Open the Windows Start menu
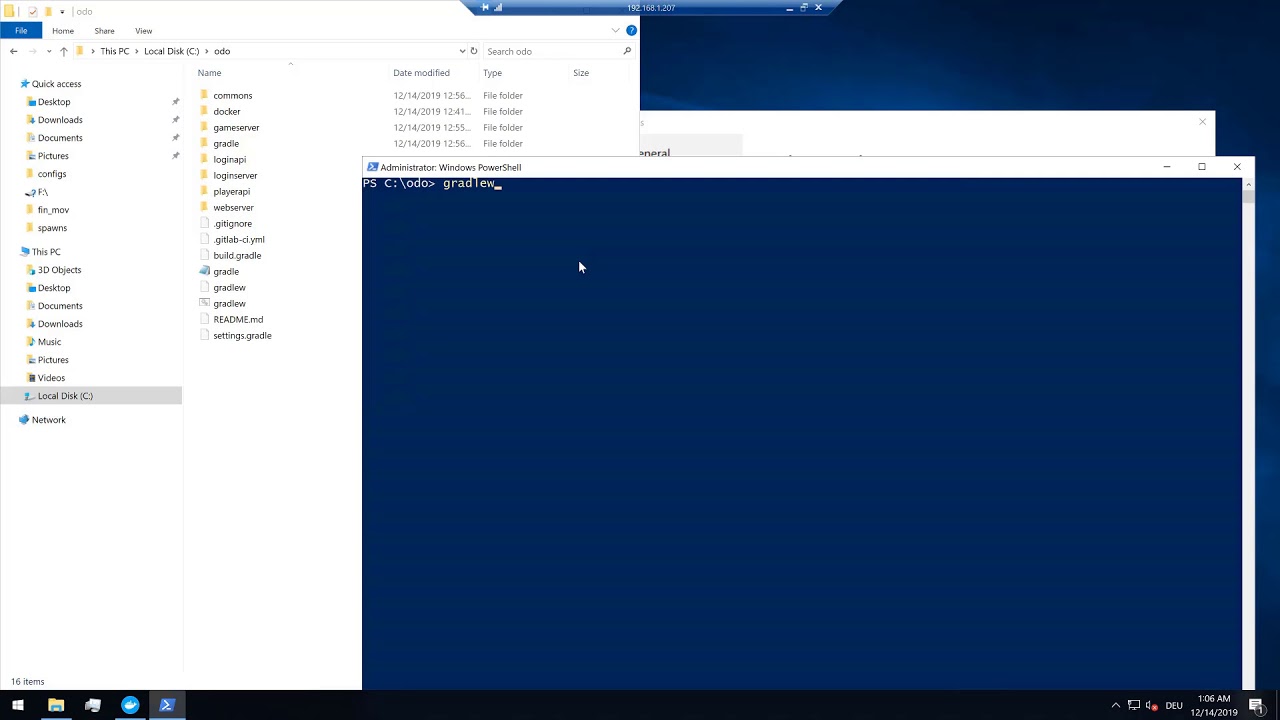 click(18, 705)
